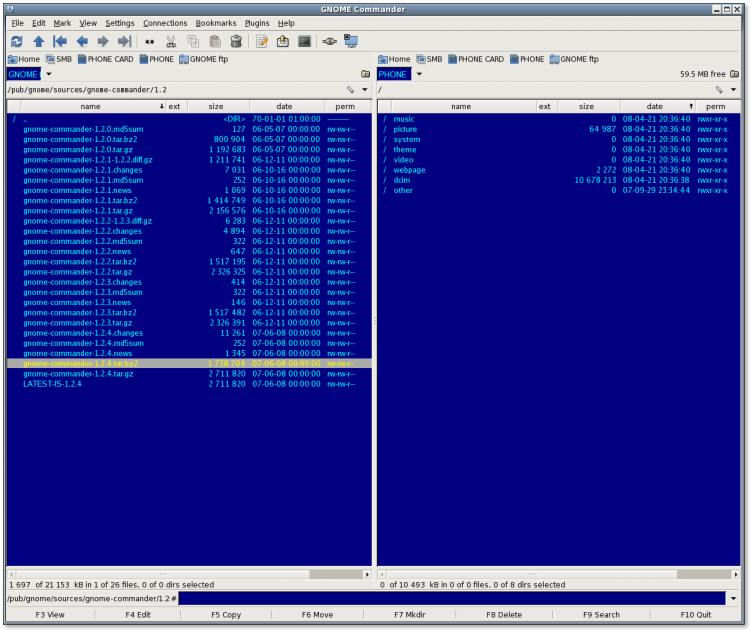Screen dimensions: 750x630
Task: Go up one directory with the up arrow
Action: pos(38,41)
